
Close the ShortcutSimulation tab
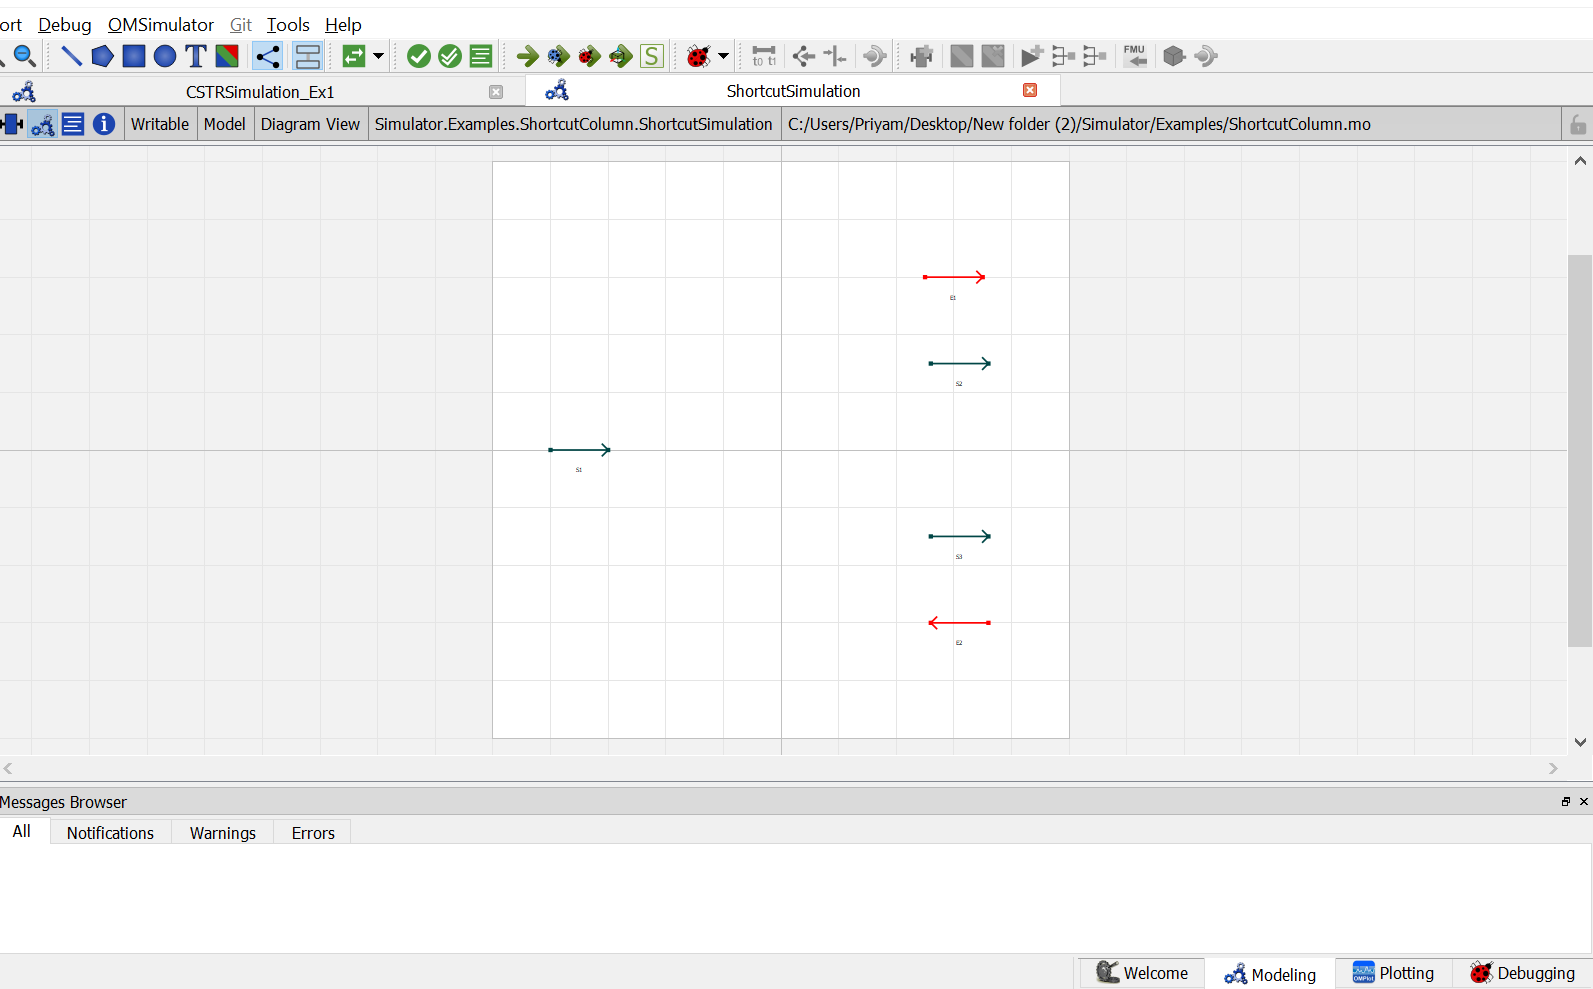[1030, 90]
